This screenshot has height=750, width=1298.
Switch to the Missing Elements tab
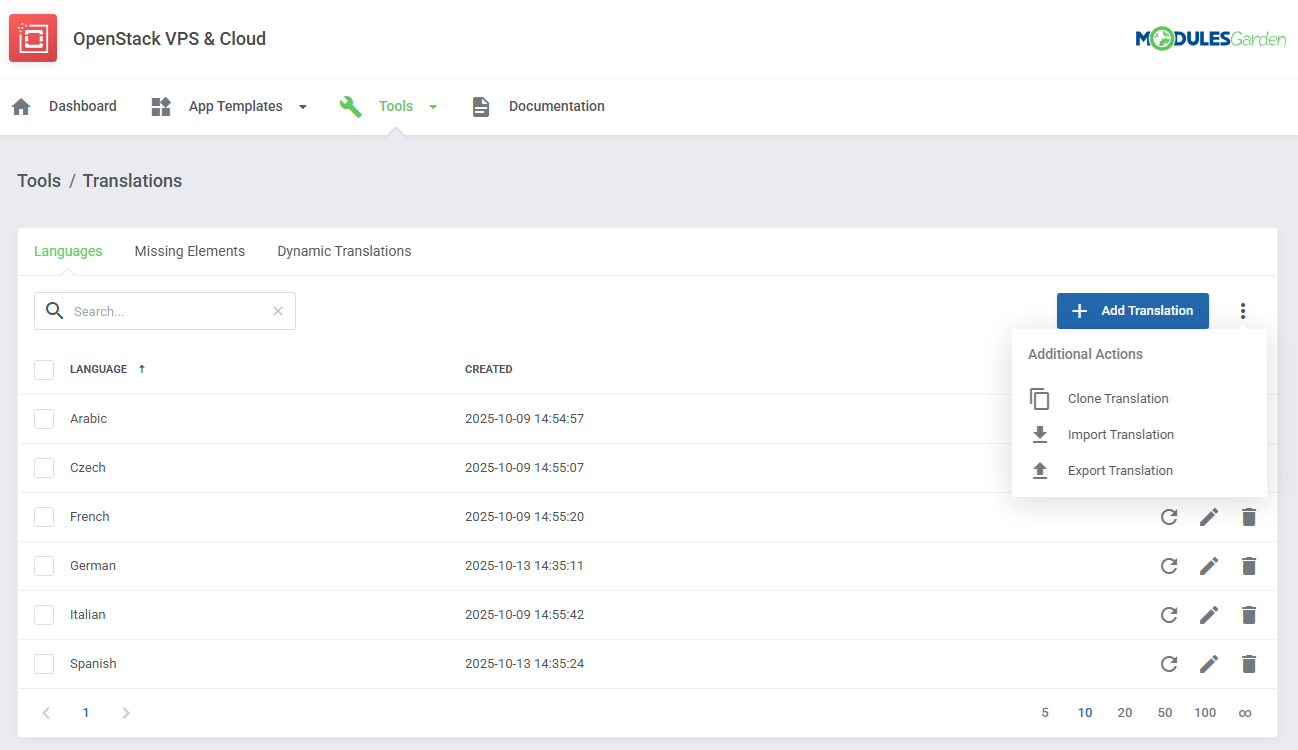189,250
